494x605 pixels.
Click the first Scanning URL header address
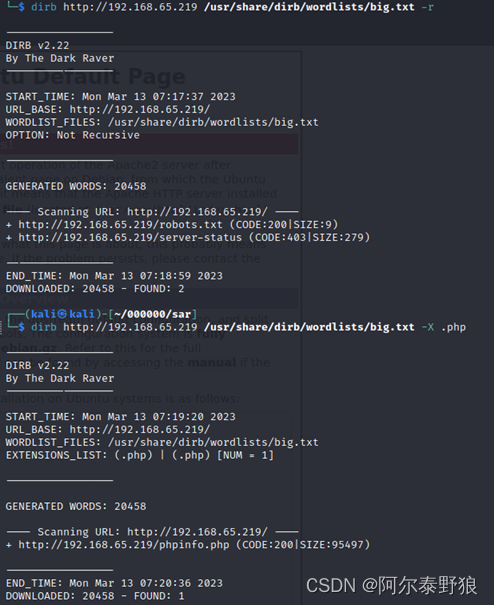(x=197, y=212)
